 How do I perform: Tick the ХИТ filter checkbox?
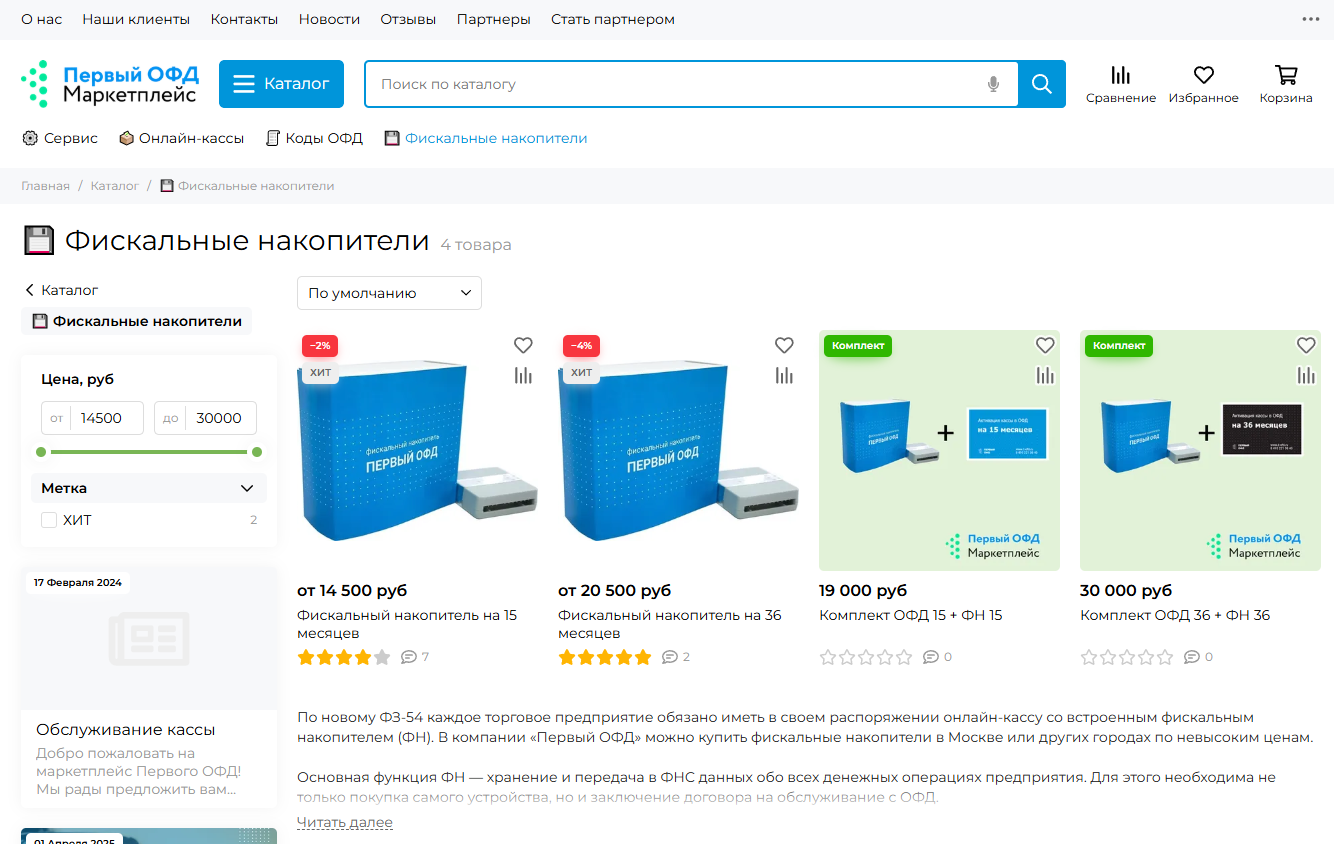click(x=49, y=520)
